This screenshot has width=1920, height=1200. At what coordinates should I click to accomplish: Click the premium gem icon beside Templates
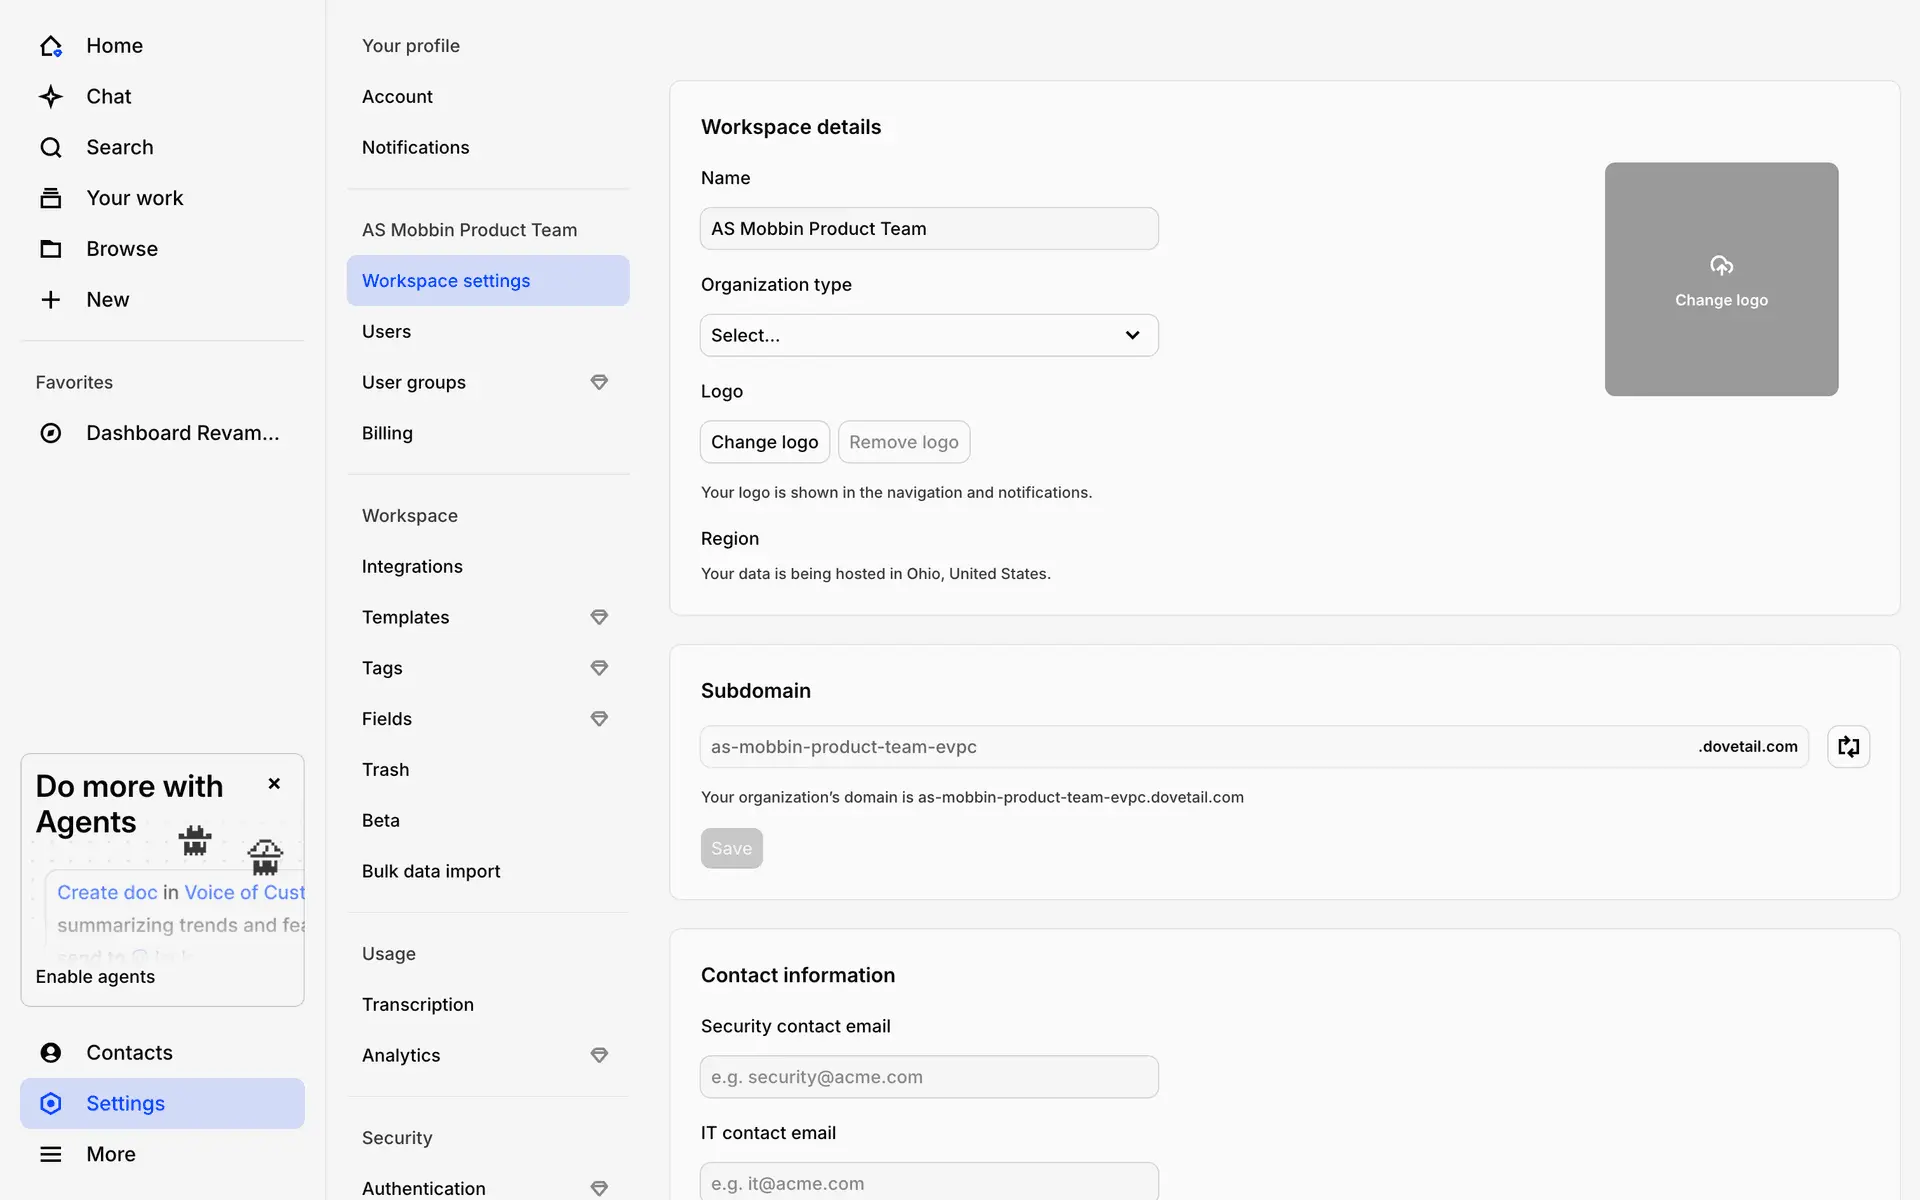pos(599,617)
